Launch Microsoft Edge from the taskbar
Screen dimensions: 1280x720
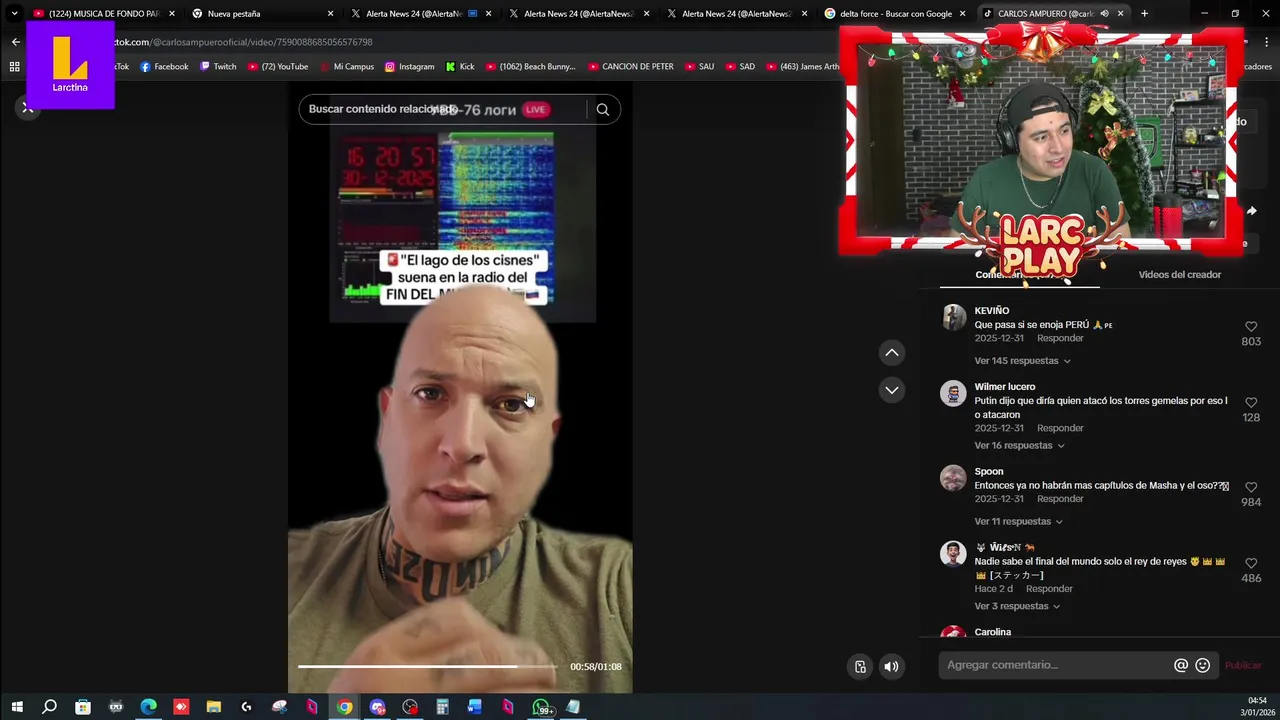(148, 707)
